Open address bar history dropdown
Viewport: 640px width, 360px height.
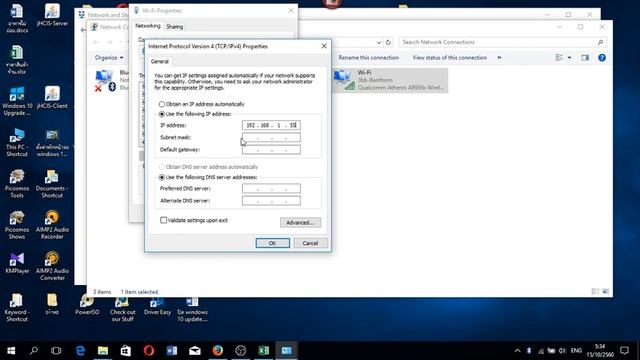379,42
